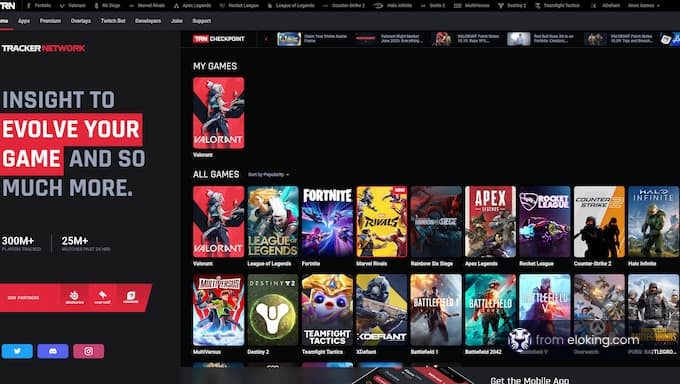Screen dimensions: 680x384
Task: Click the 300M+ players tracked stat
Action: pyautogui.click(x=21, y=243)
